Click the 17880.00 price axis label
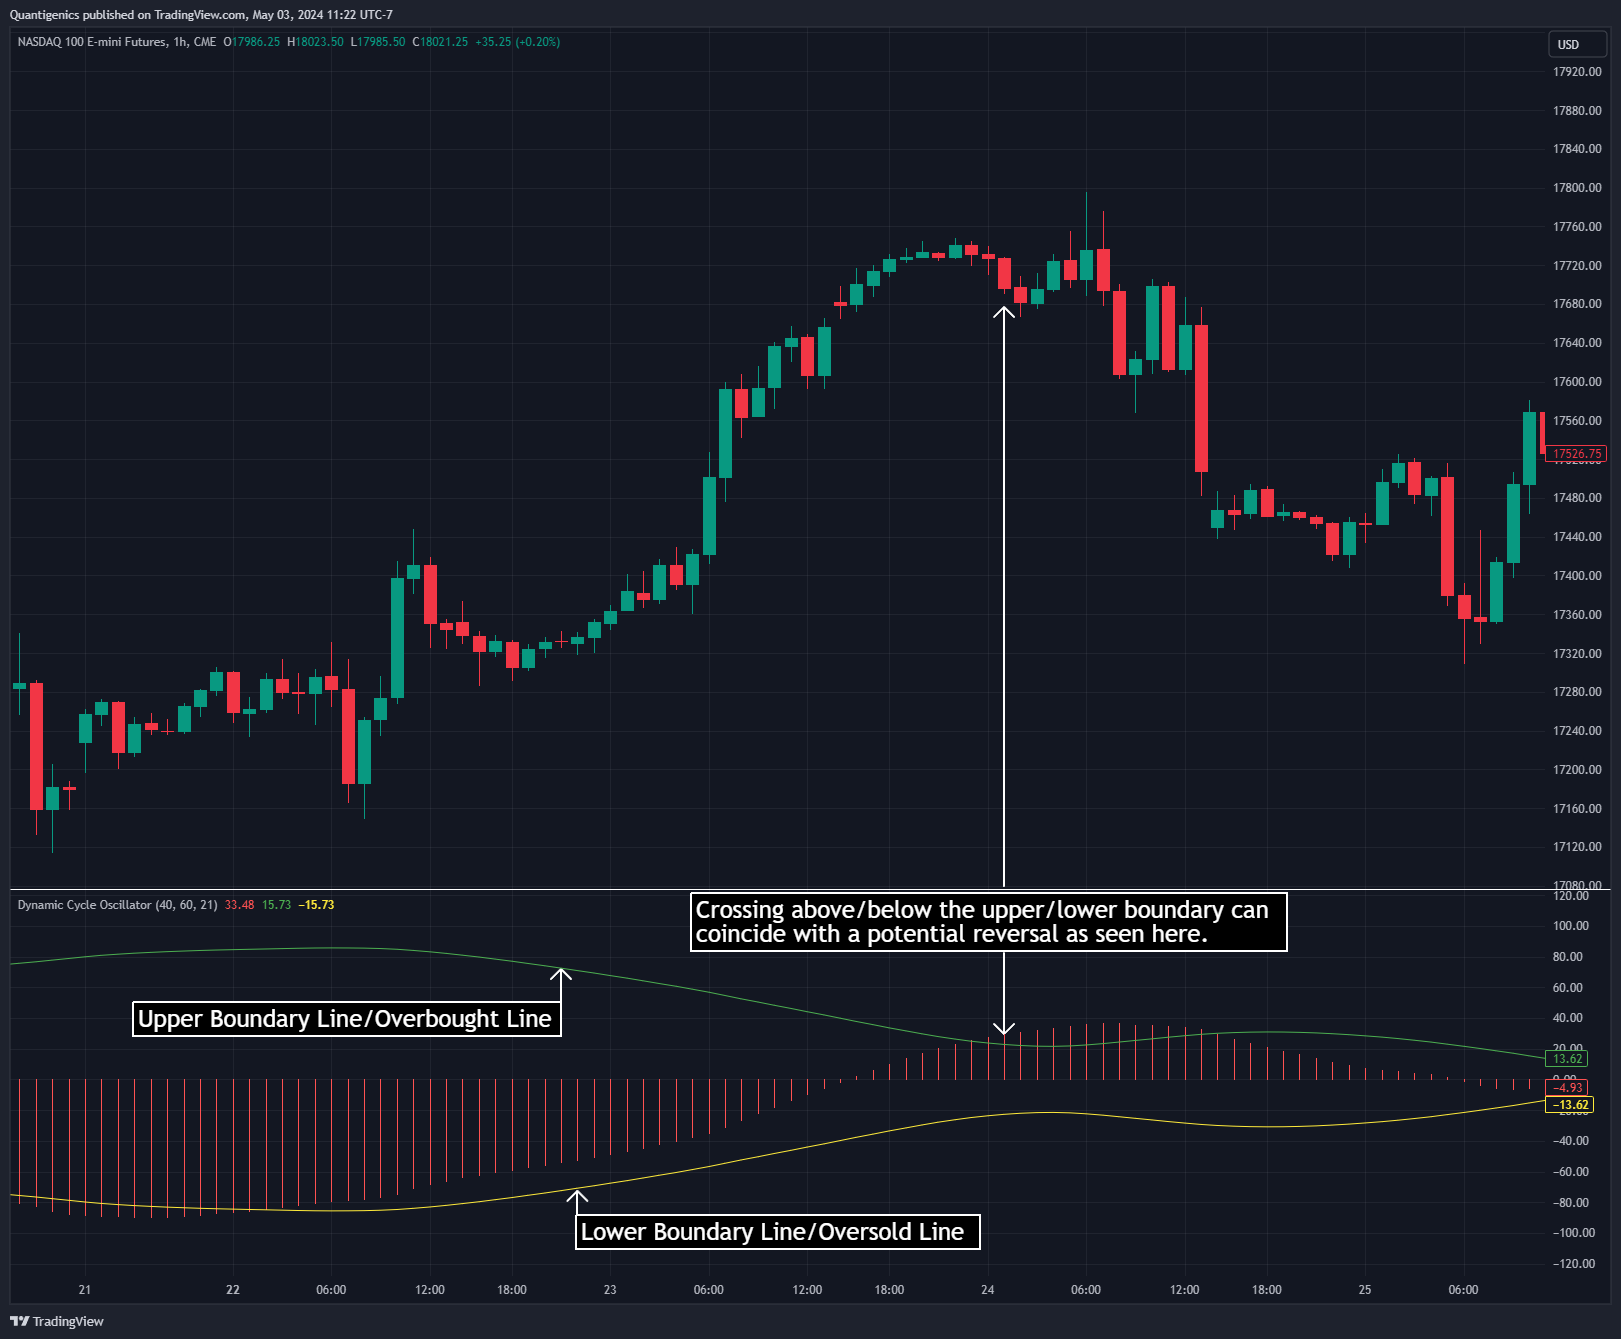The width and height of the screenshot is (1621, 1339). [x=1577, y=111]
